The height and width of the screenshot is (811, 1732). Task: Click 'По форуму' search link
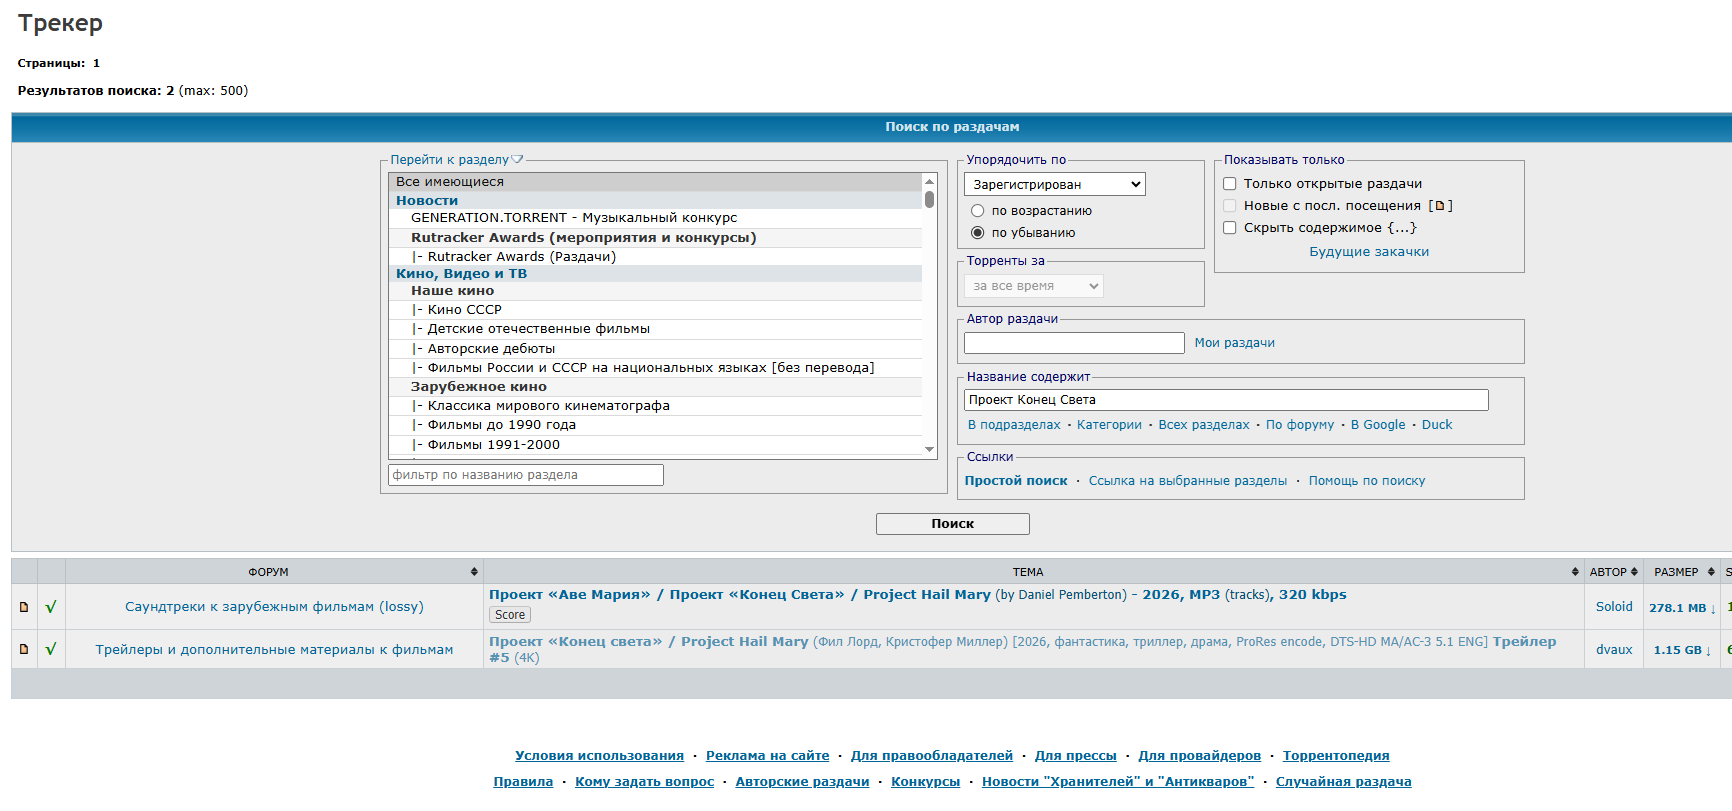tap(1300, 425)
